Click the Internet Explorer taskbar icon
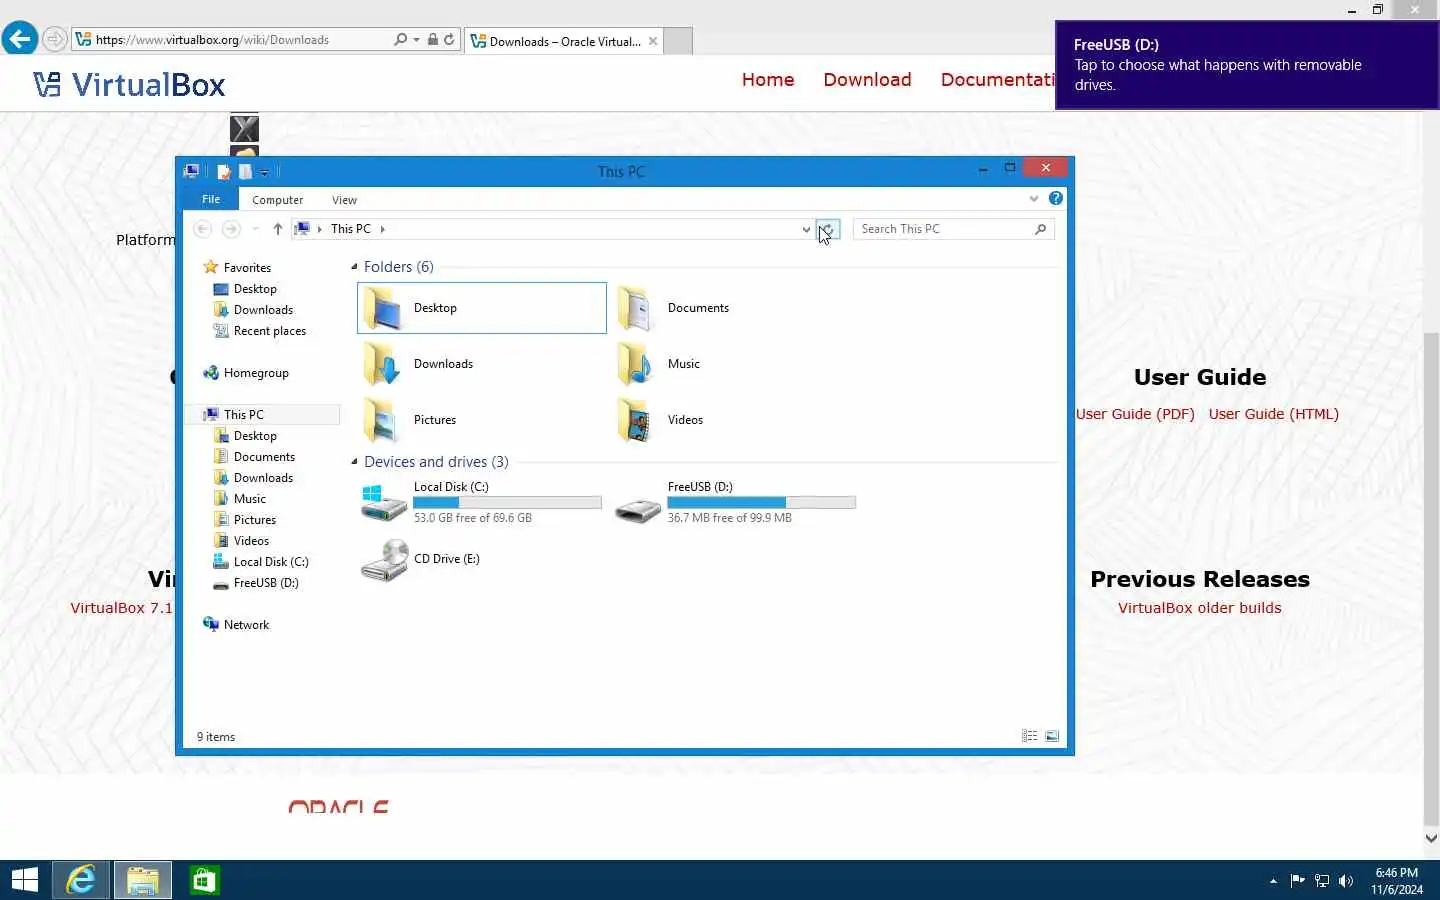 [81, 880]
